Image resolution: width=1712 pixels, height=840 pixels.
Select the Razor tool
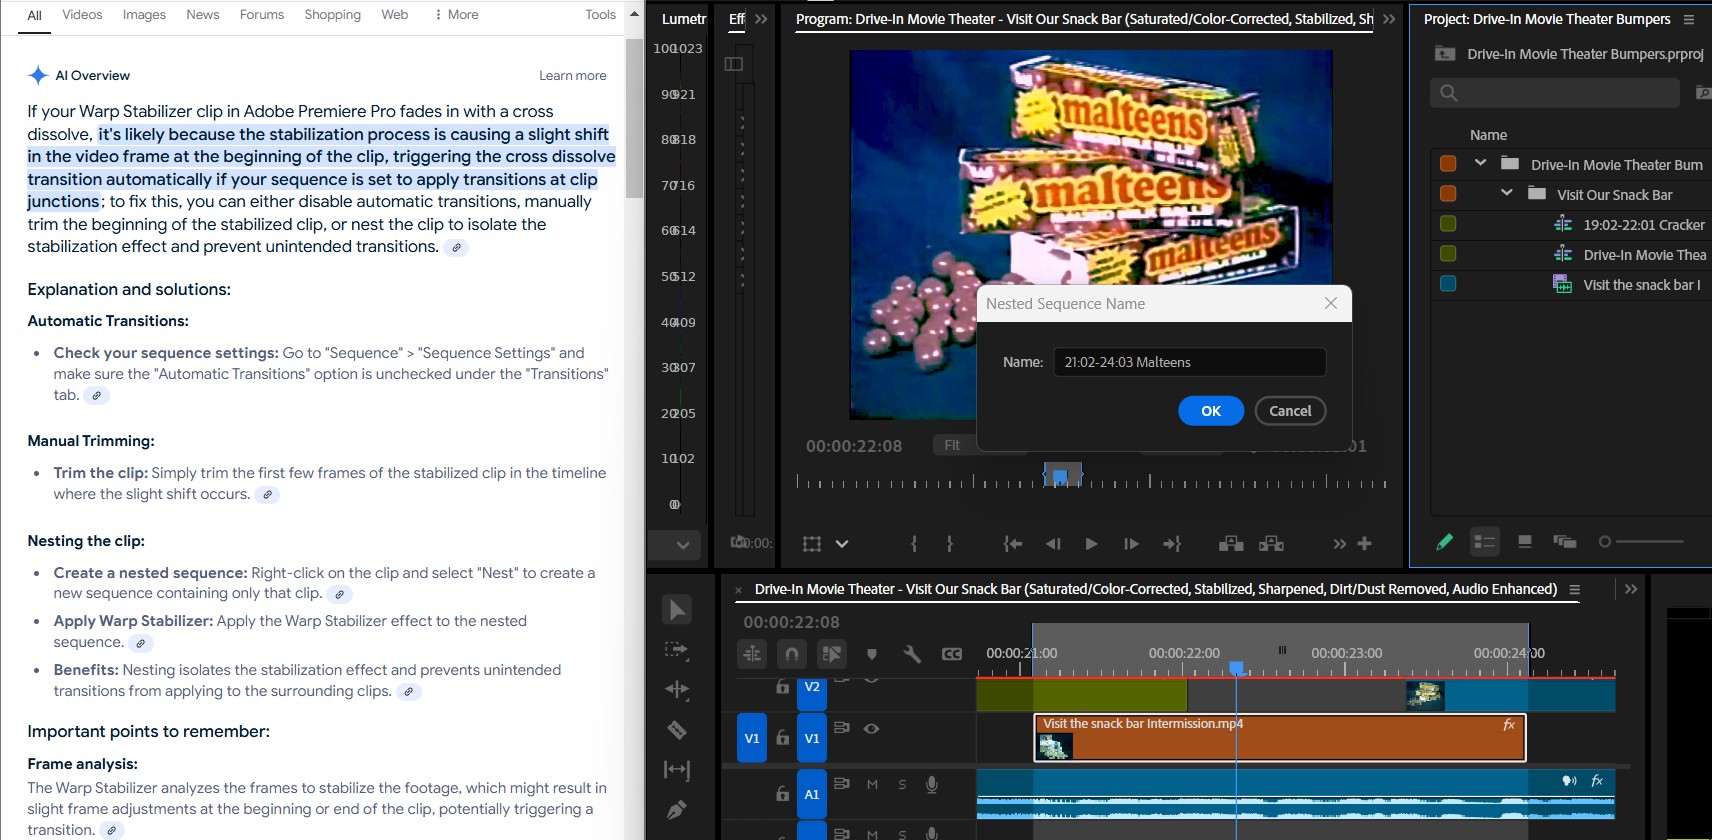point(677,730)
